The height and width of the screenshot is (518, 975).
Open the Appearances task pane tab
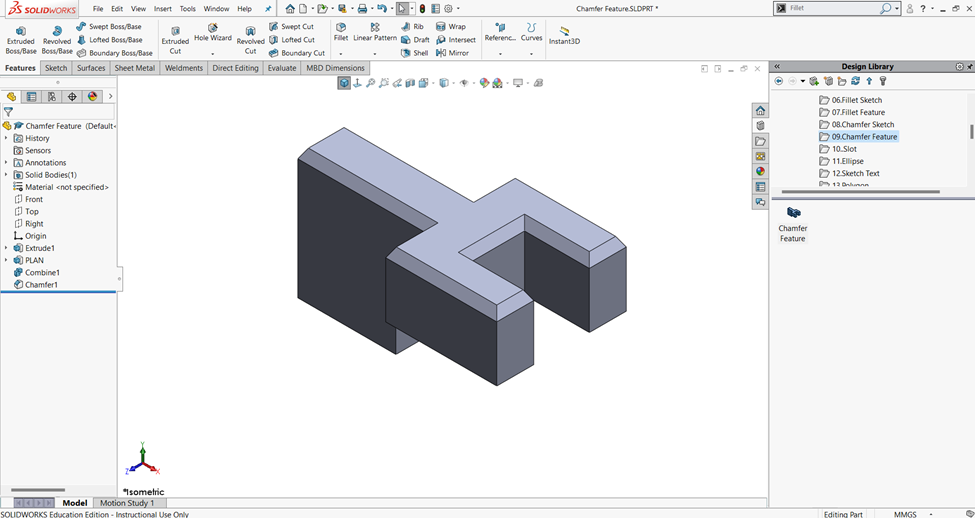[x=760, y=171]
